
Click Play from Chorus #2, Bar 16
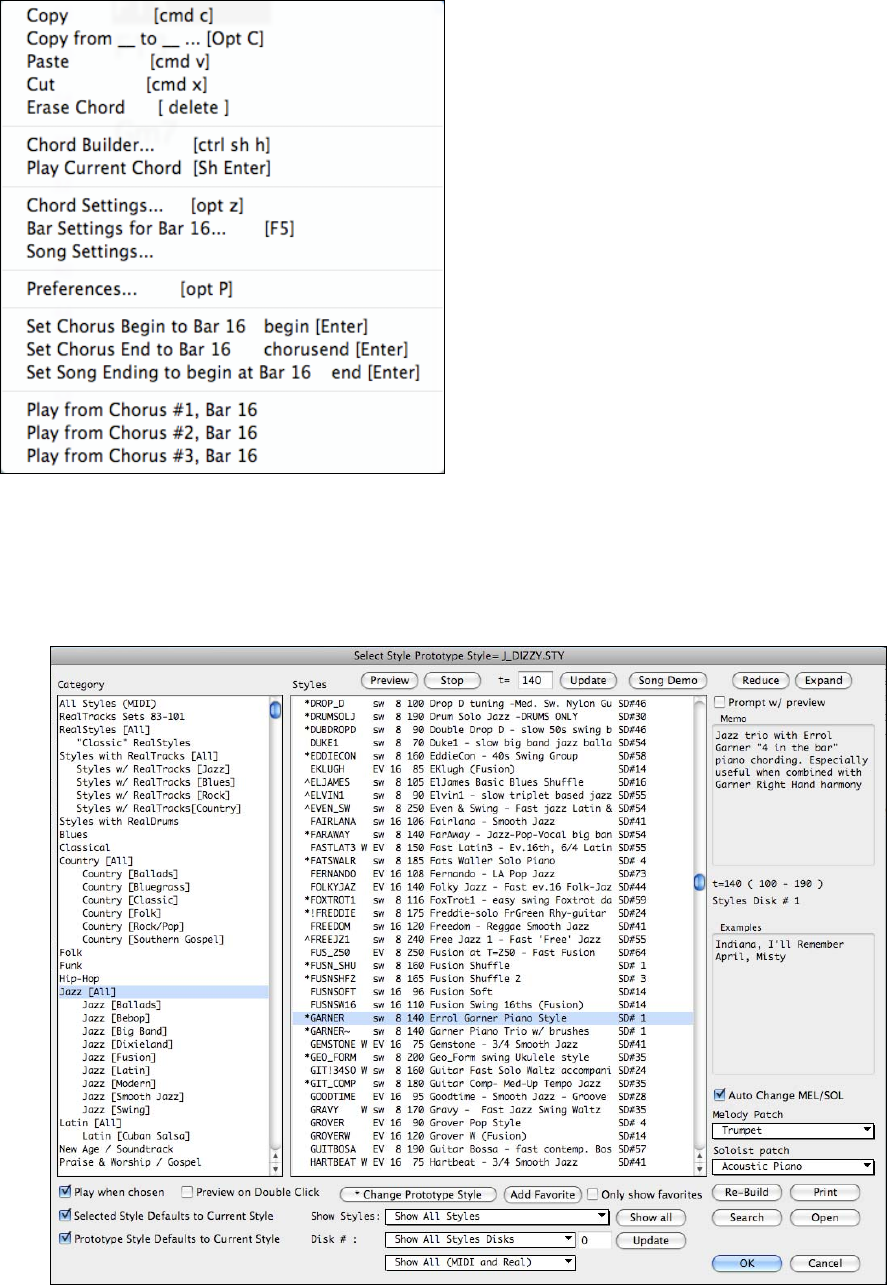click(141, 432)
